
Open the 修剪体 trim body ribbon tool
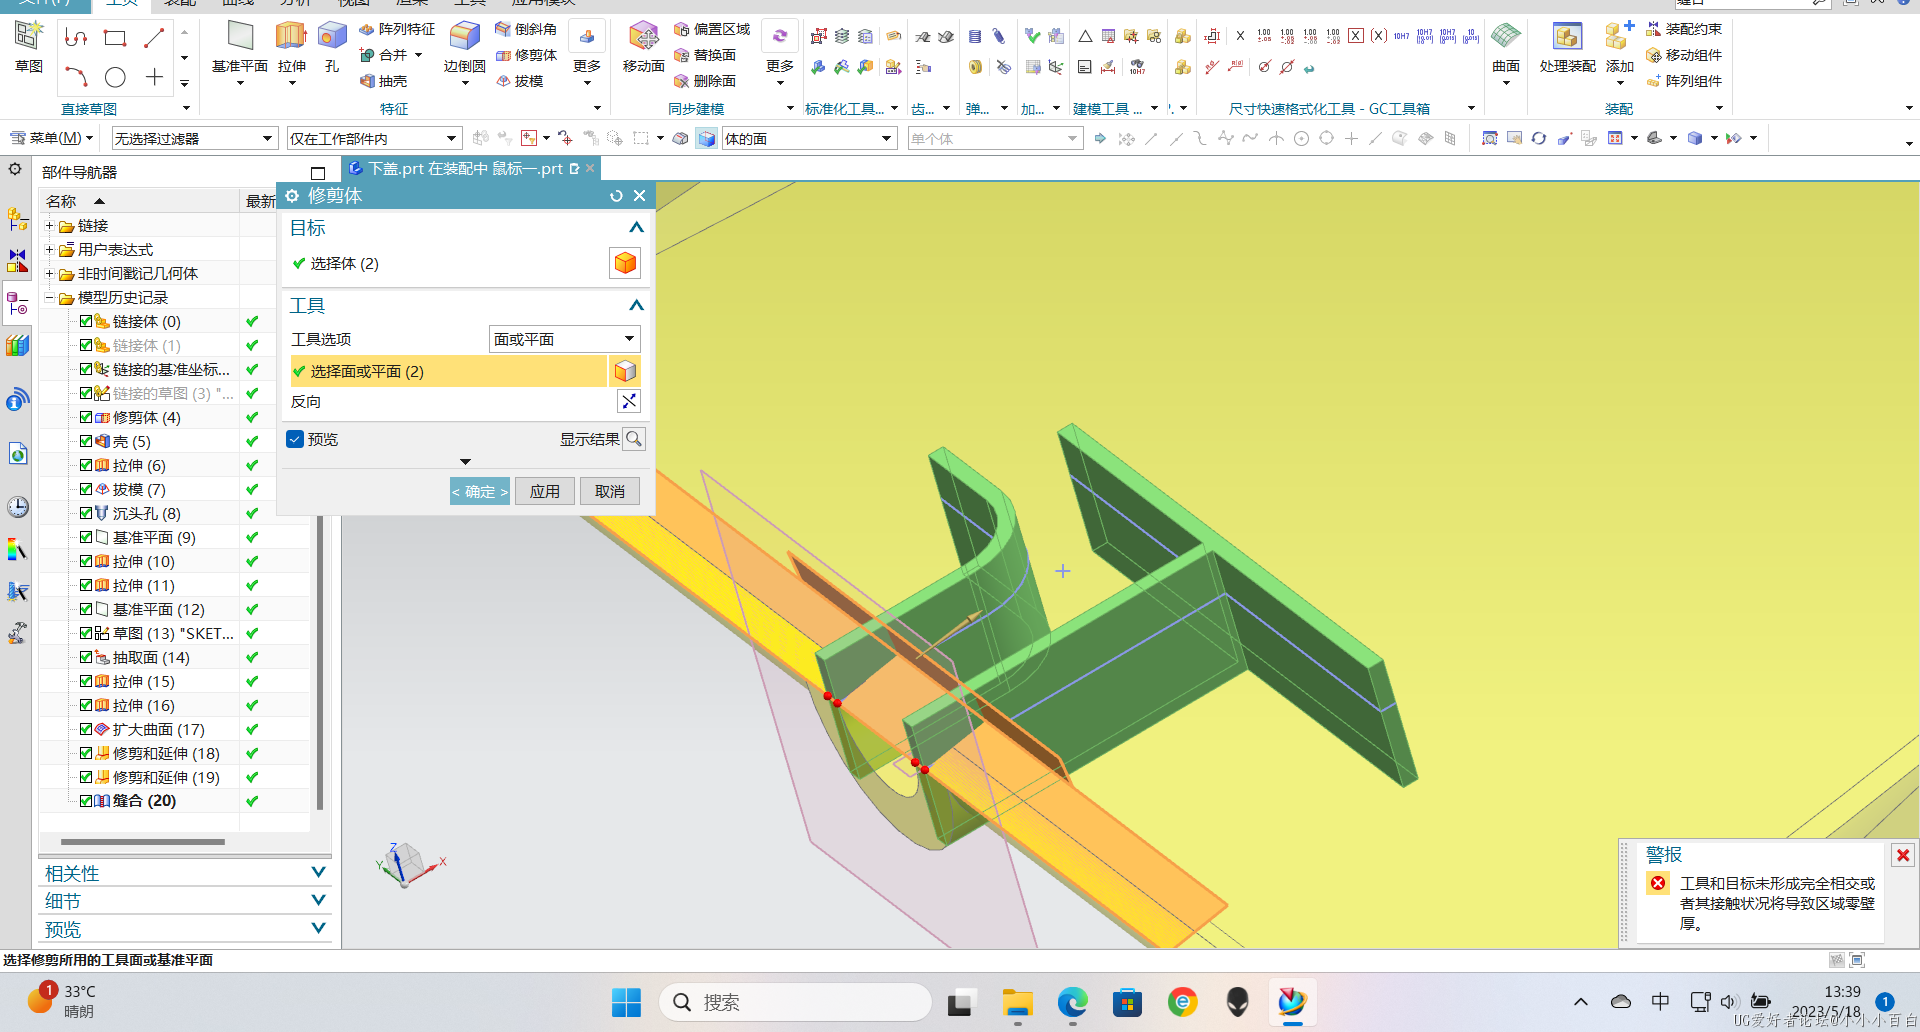pos(527,55)
